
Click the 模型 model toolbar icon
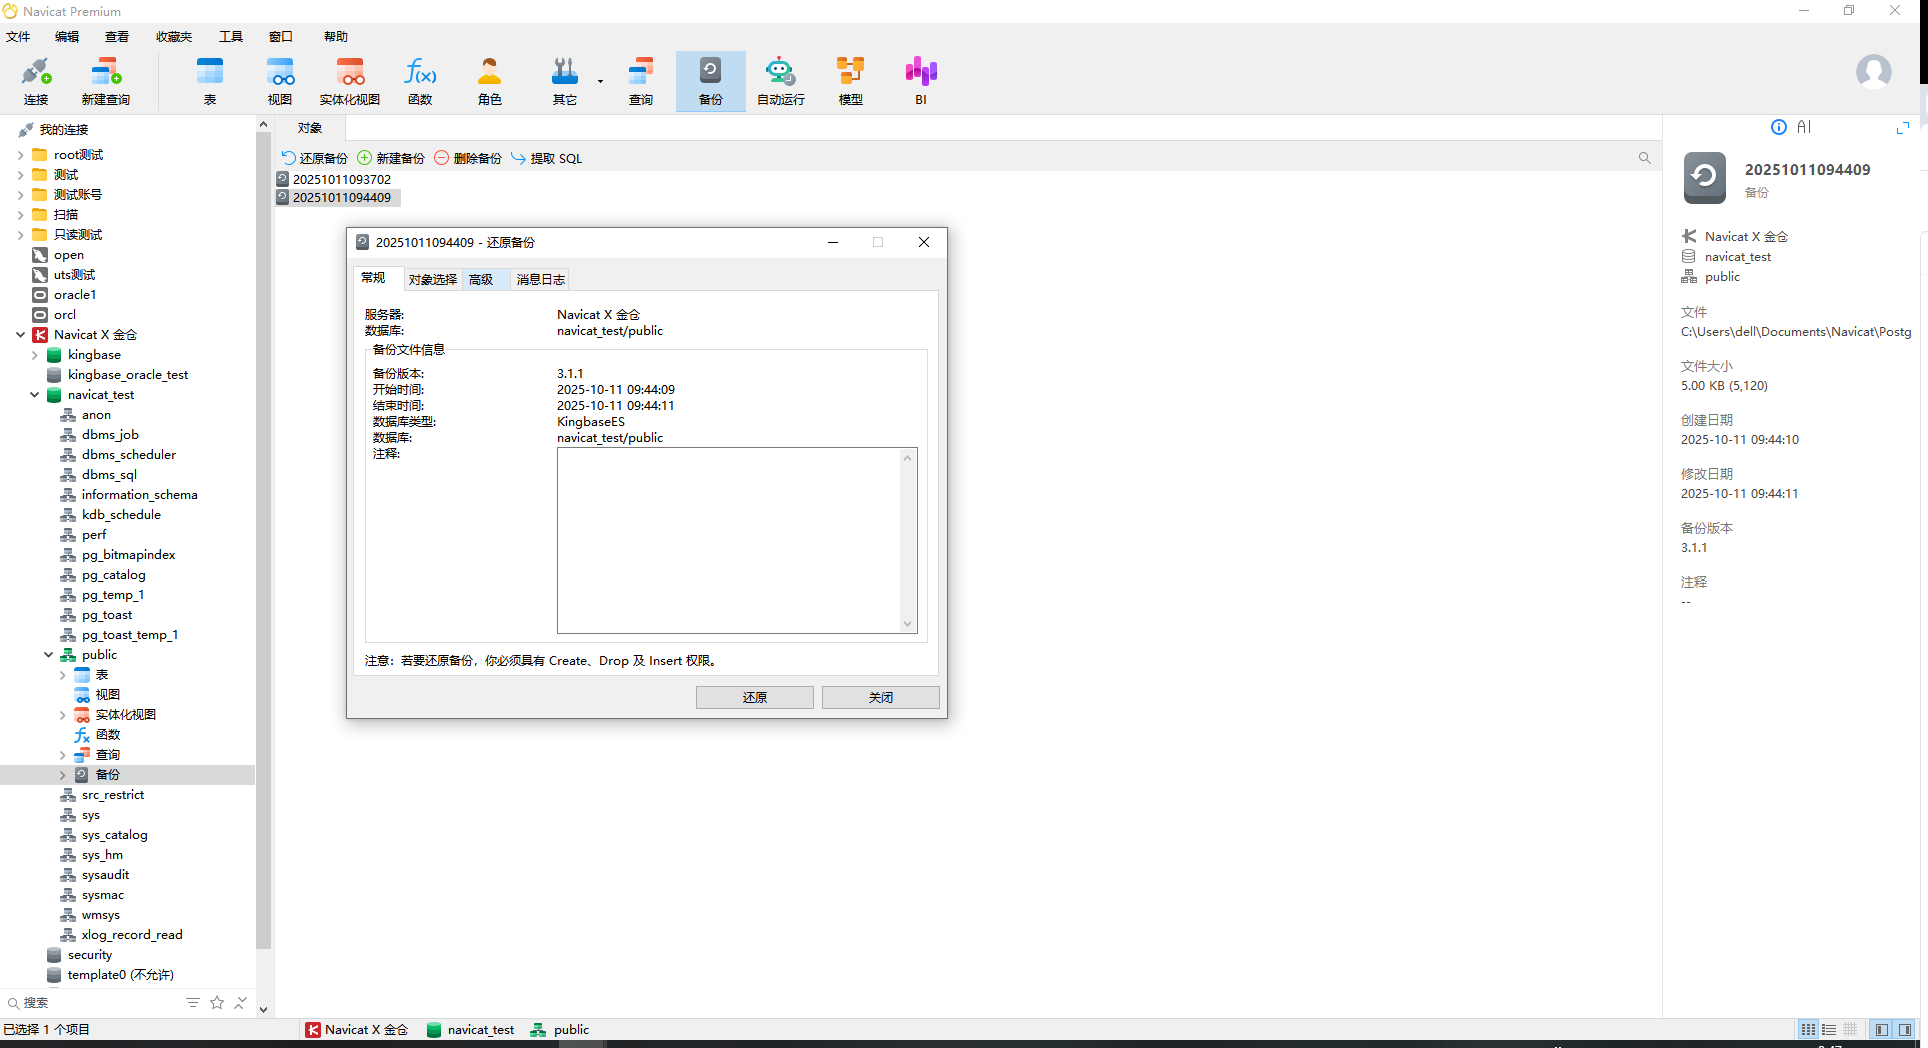851,81
